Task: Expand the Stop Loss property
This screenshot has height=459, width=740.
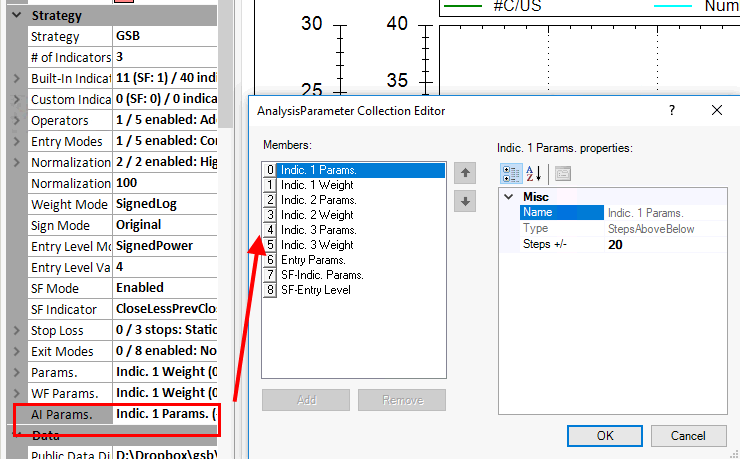Action: coord(16,331)
